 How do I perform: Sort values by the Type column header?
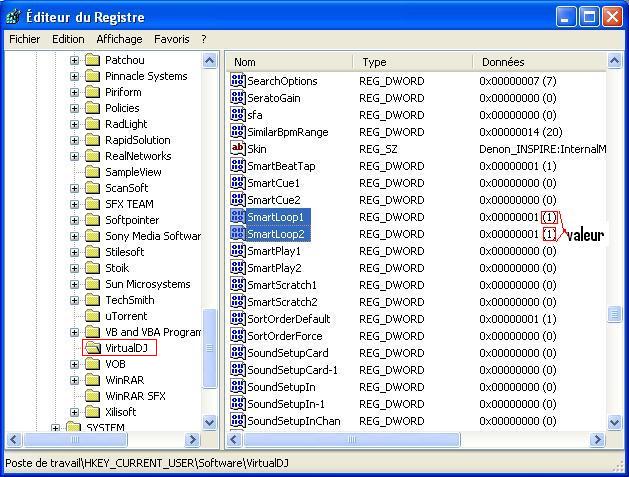click(412, 62)
